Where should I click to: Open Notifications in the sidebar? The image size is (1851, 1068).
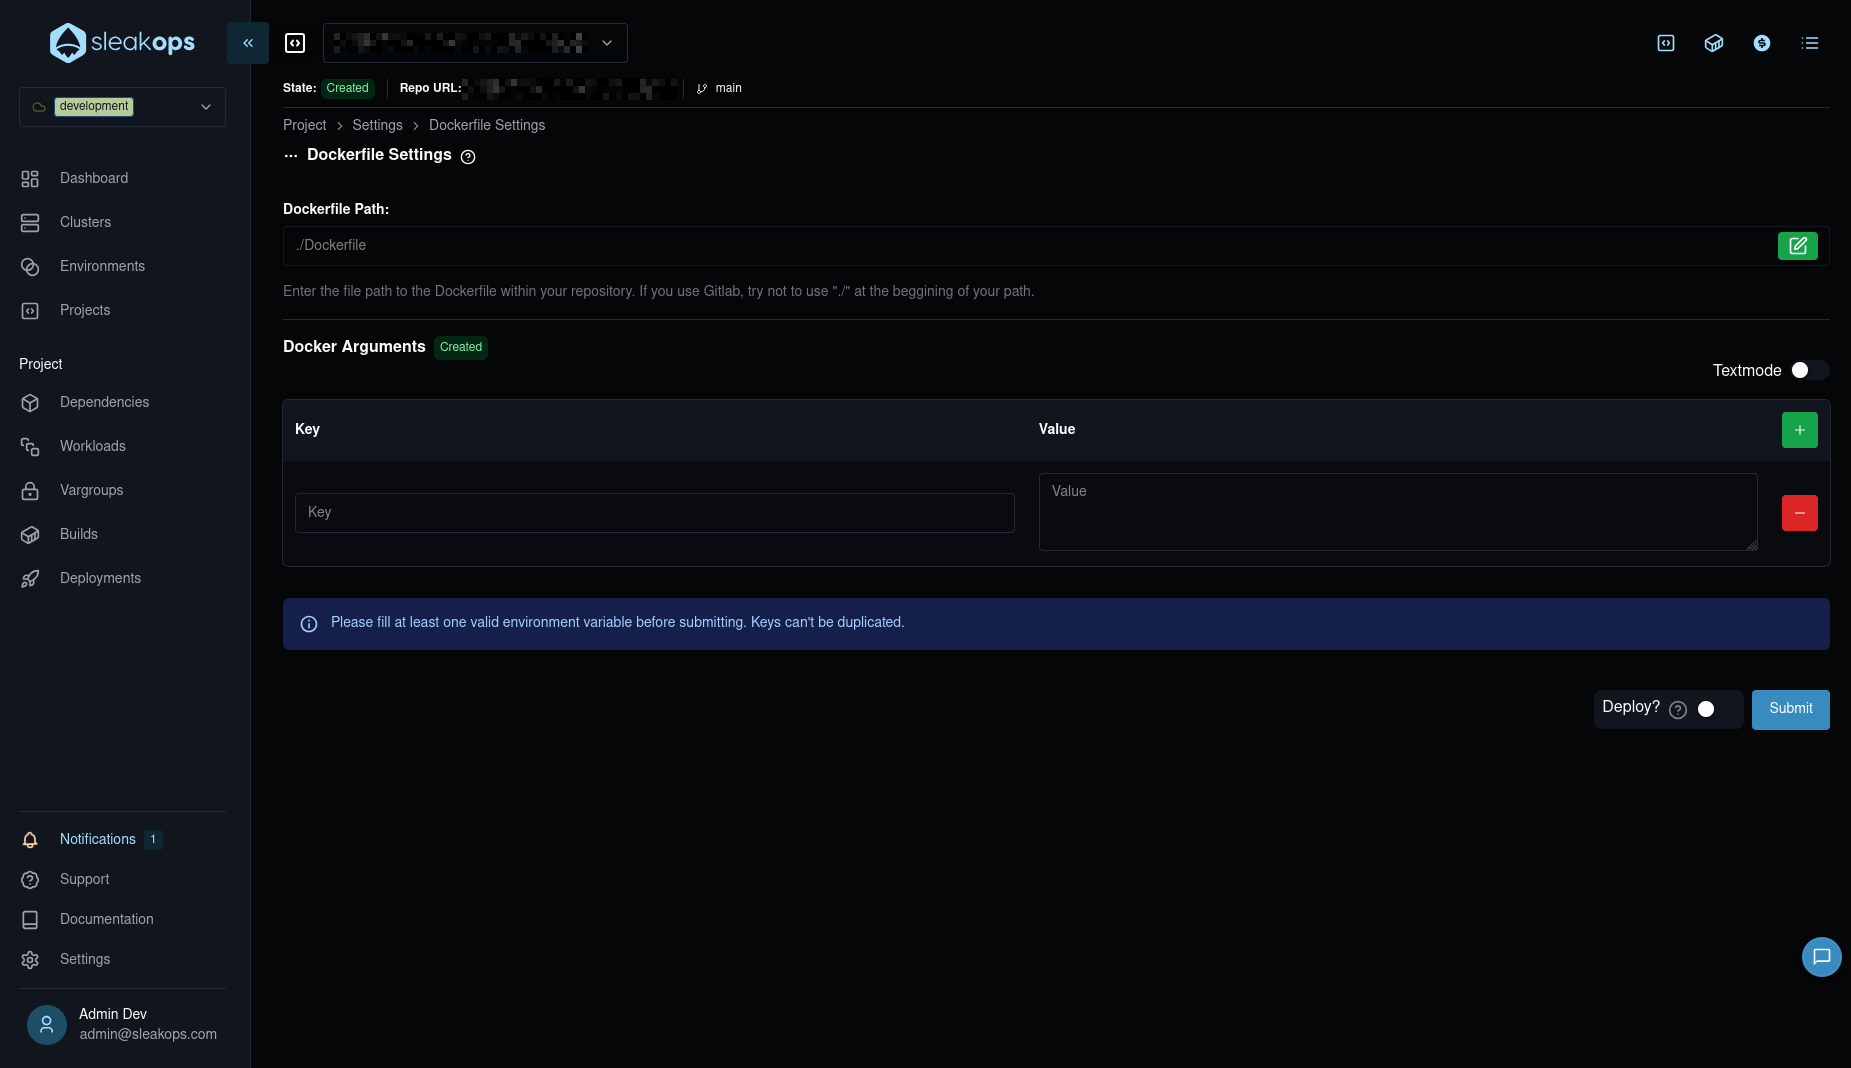pos(97,839)
